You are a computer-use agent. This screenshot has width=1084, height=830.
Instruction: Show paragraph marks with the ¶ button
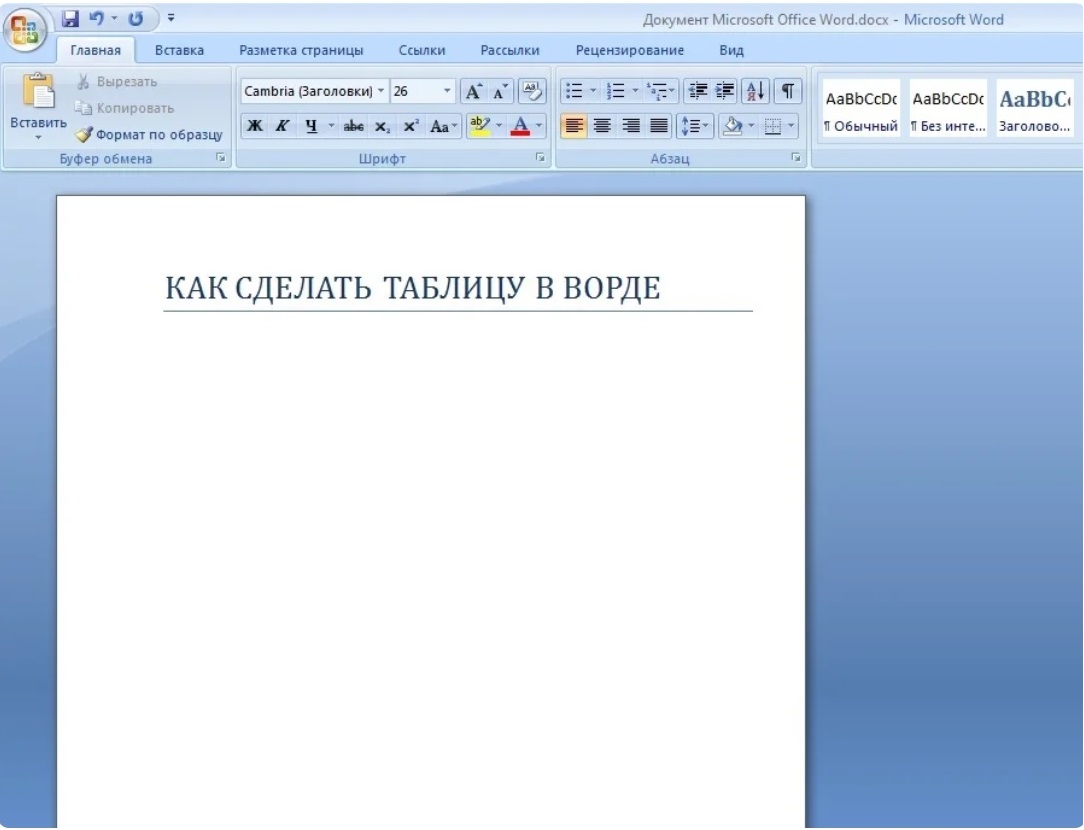coord(787,91)
